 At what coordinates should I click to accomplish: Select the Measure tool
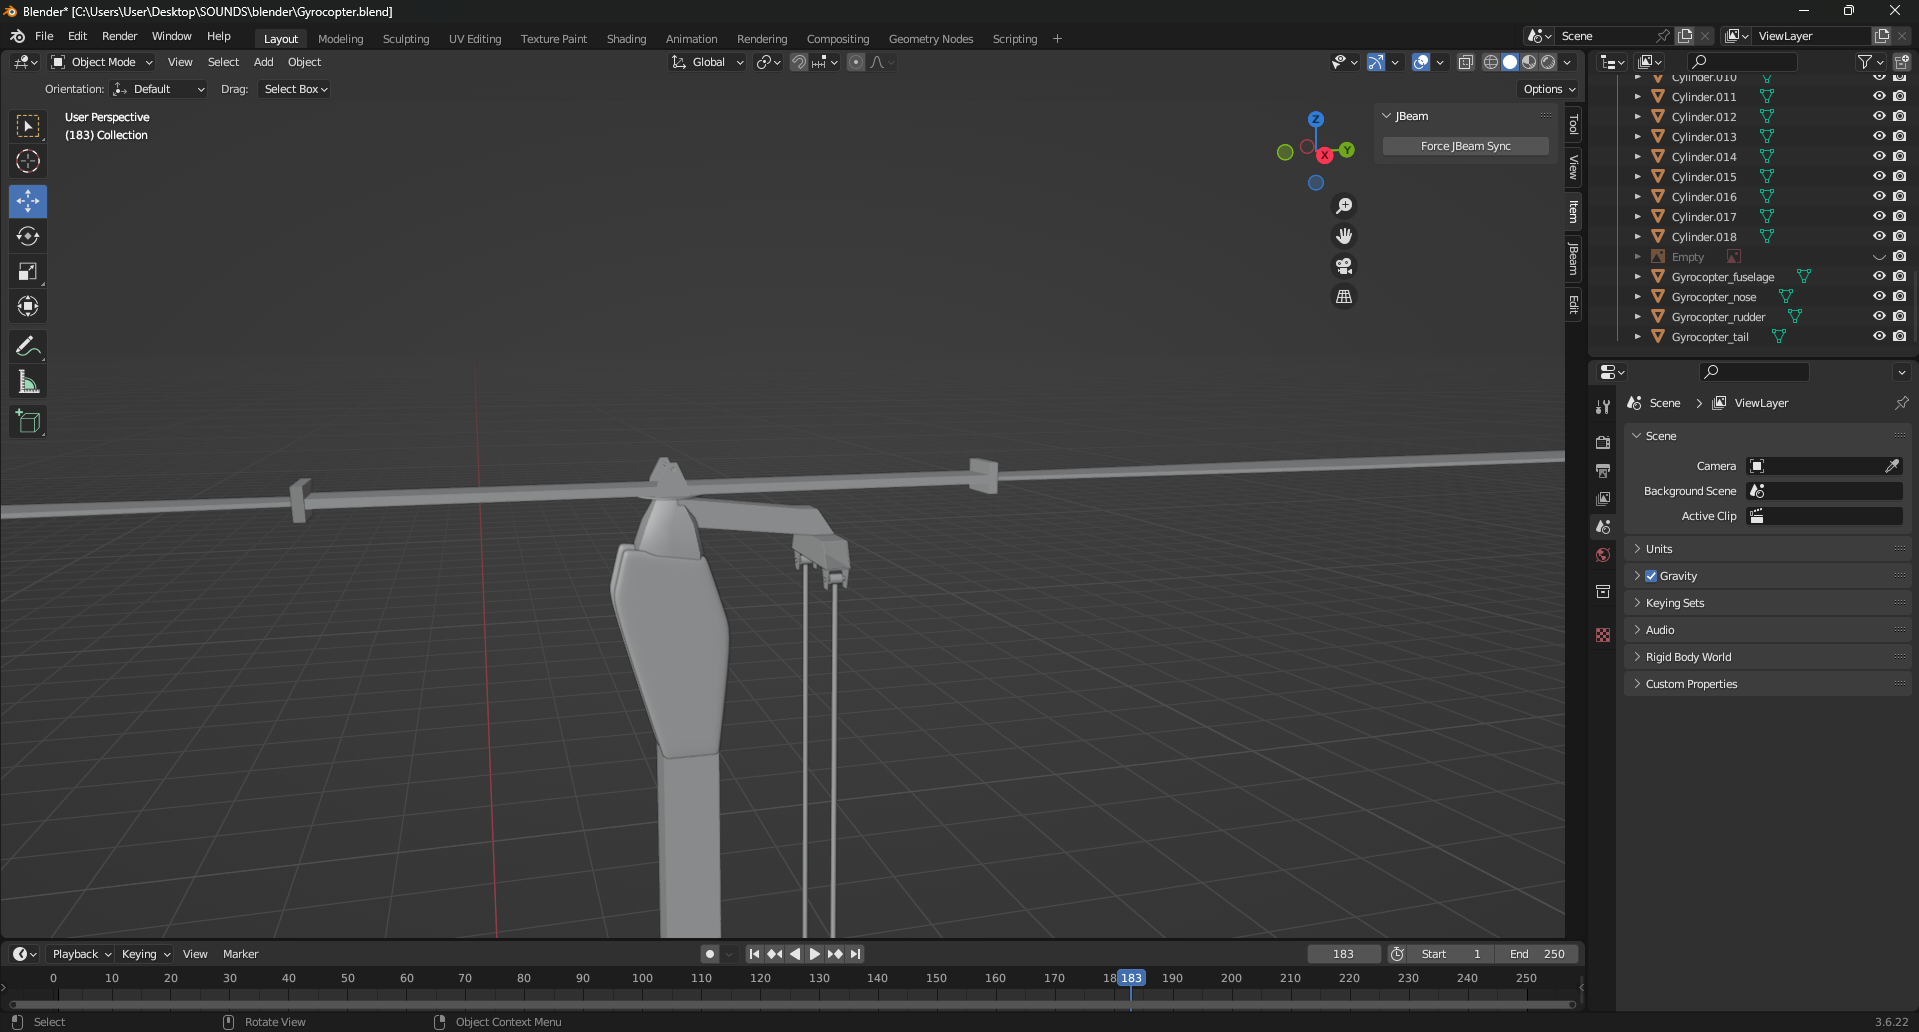click(28, 382)
